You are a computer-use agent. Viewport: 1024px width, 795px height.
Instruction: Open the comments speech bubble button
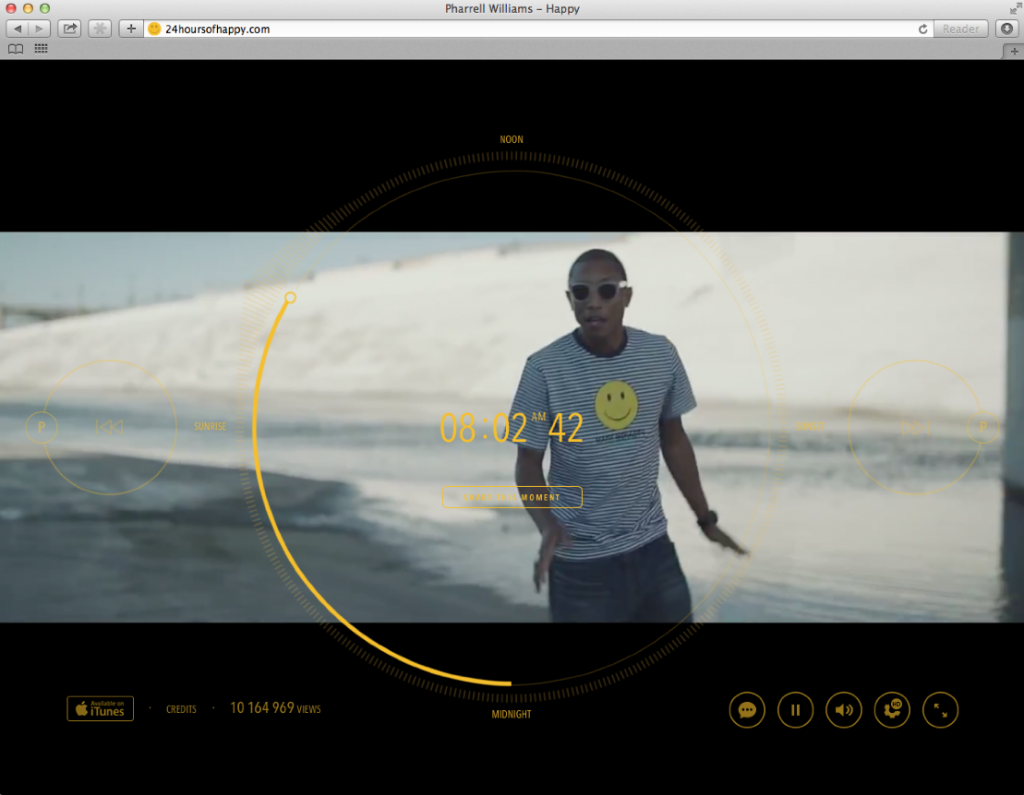747,710
